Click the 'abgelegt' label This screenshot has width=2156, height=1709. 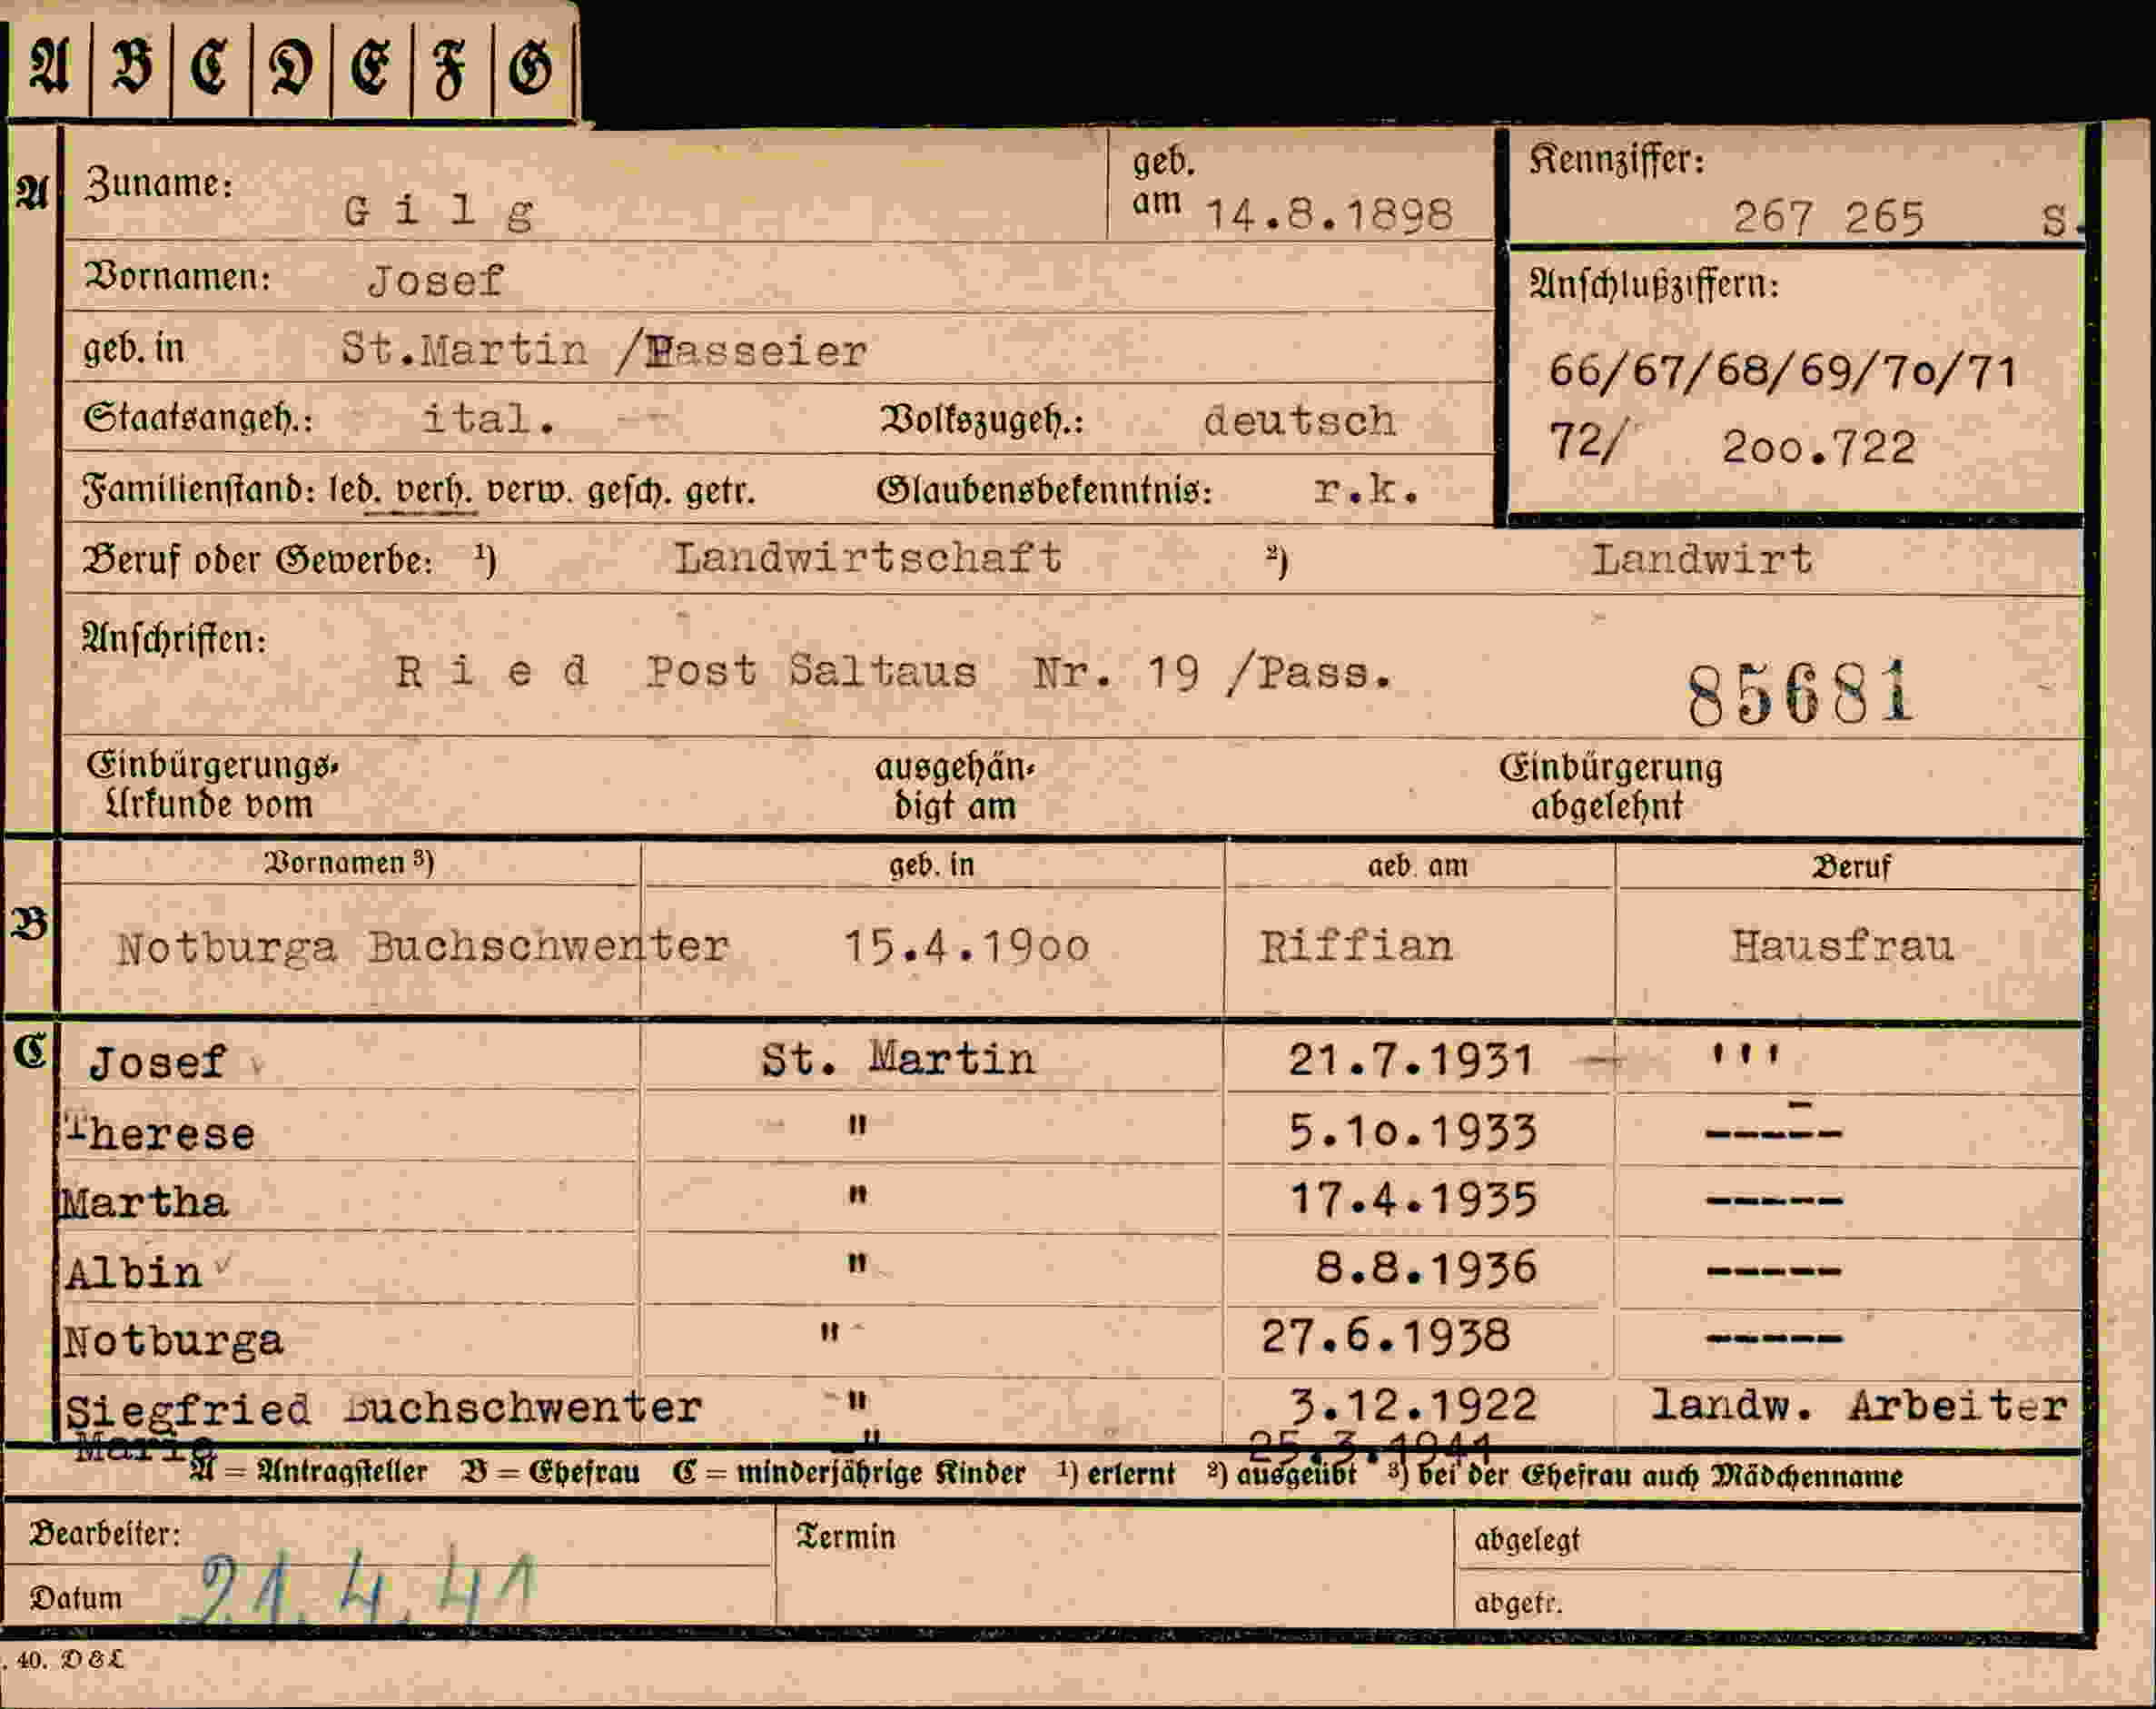1527,1541
